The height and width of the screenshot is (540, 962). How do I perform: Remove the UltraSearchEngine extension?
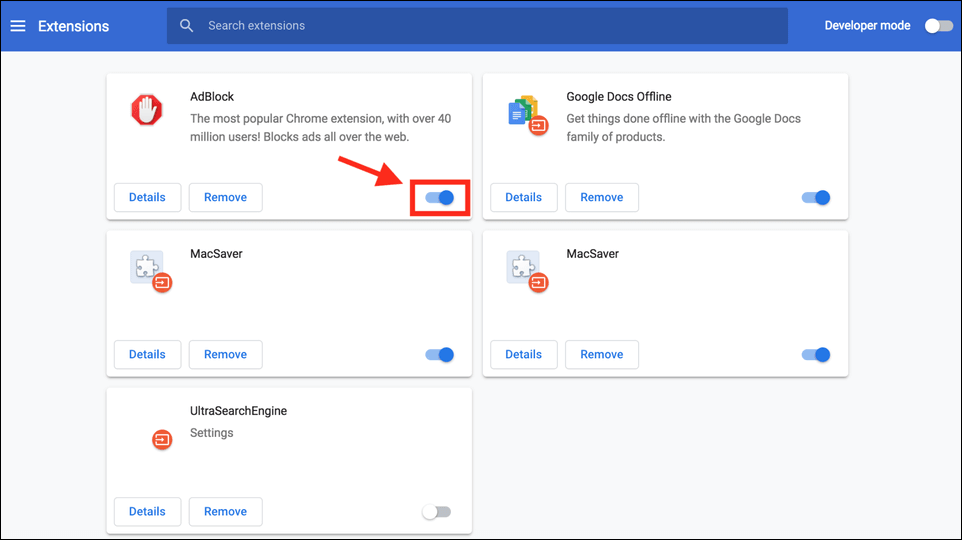tap(225, 512)
